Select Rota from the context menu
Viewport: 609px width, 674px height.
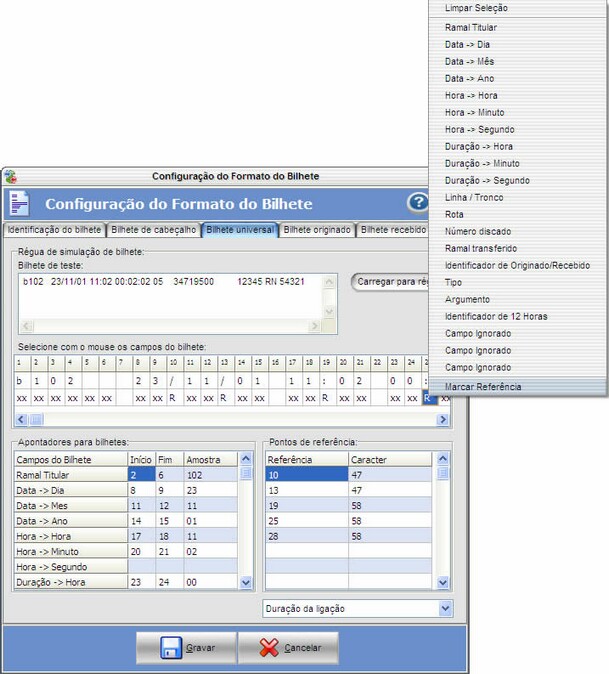(454, 214)
